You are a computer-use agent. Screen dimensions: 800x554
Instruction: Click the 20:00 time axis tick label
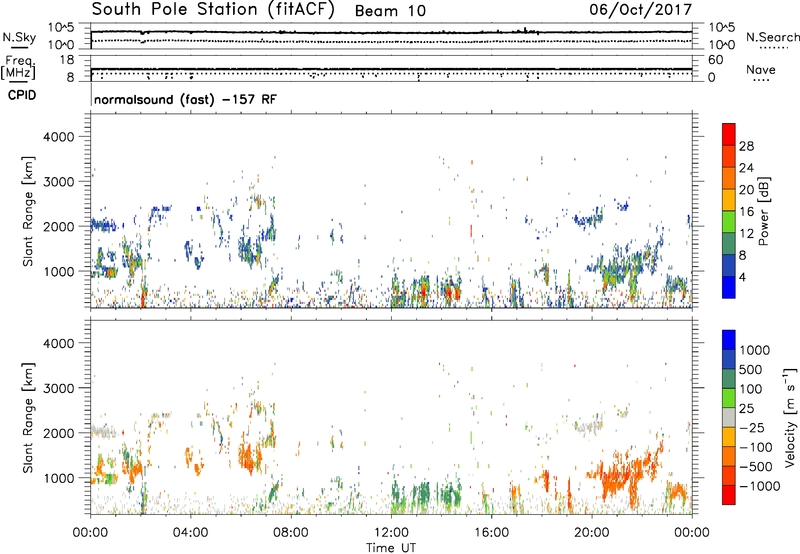pos(591,533)
